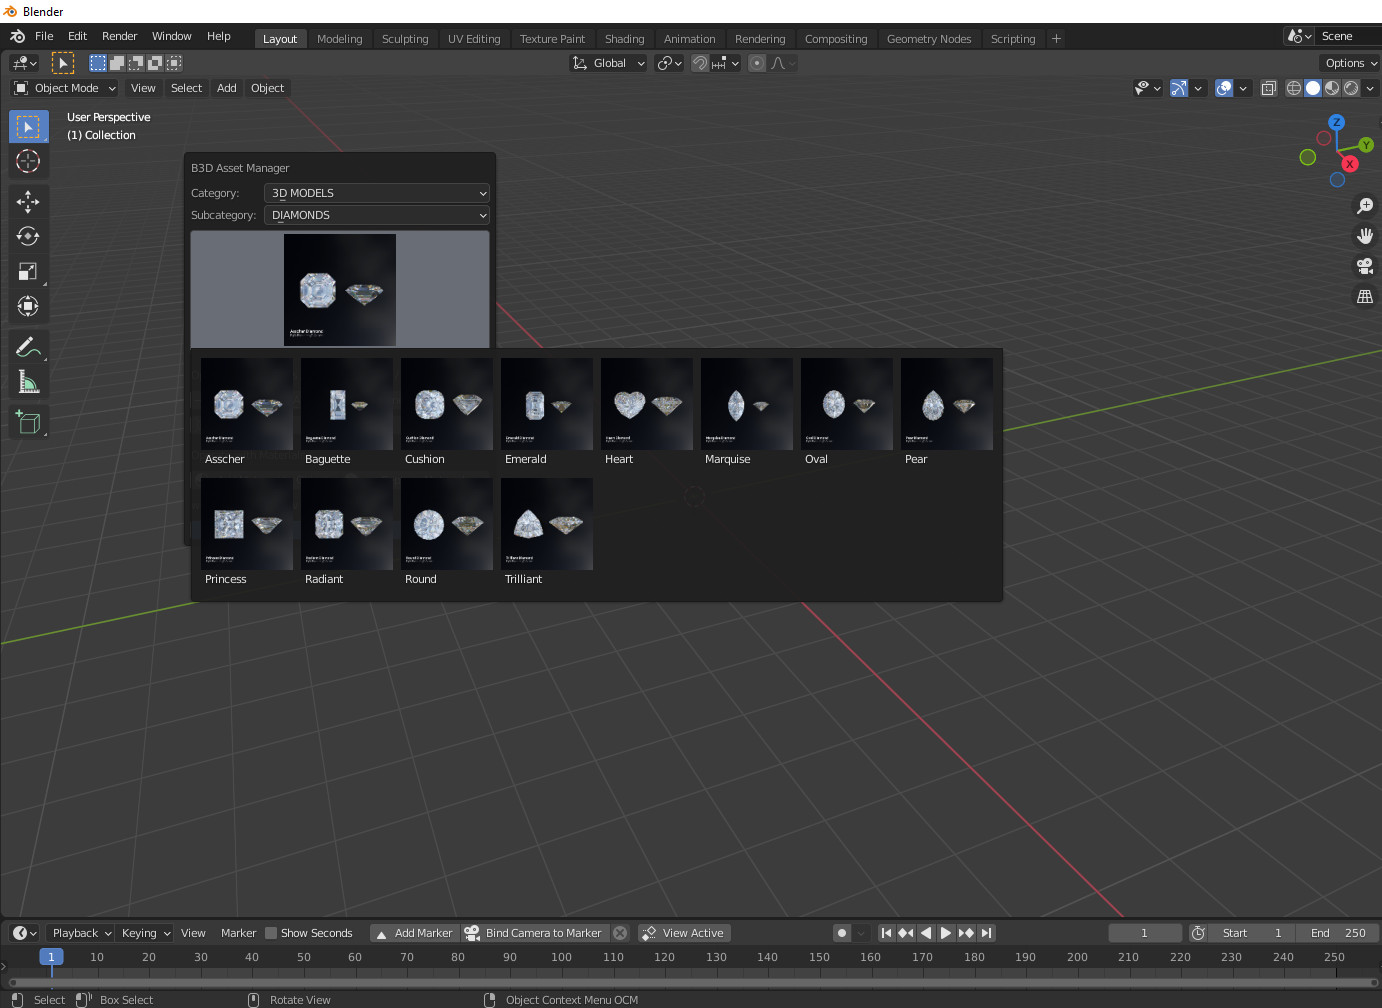Jump to timeline end frame
This screenshot has width=1382, height=1008.
[986, 933]
